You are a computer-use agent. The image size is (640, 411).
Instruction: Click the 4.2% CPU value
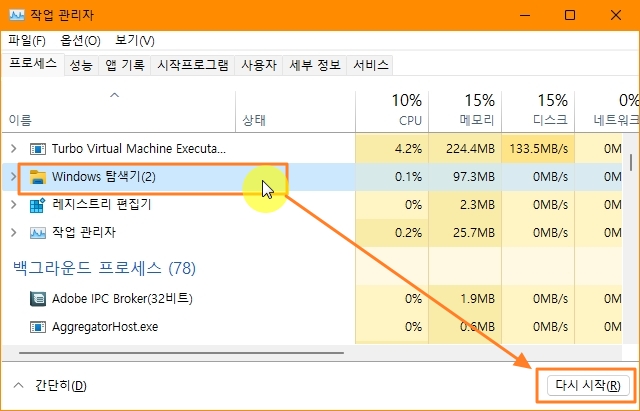pyautogui.click(x=408, y=149)
